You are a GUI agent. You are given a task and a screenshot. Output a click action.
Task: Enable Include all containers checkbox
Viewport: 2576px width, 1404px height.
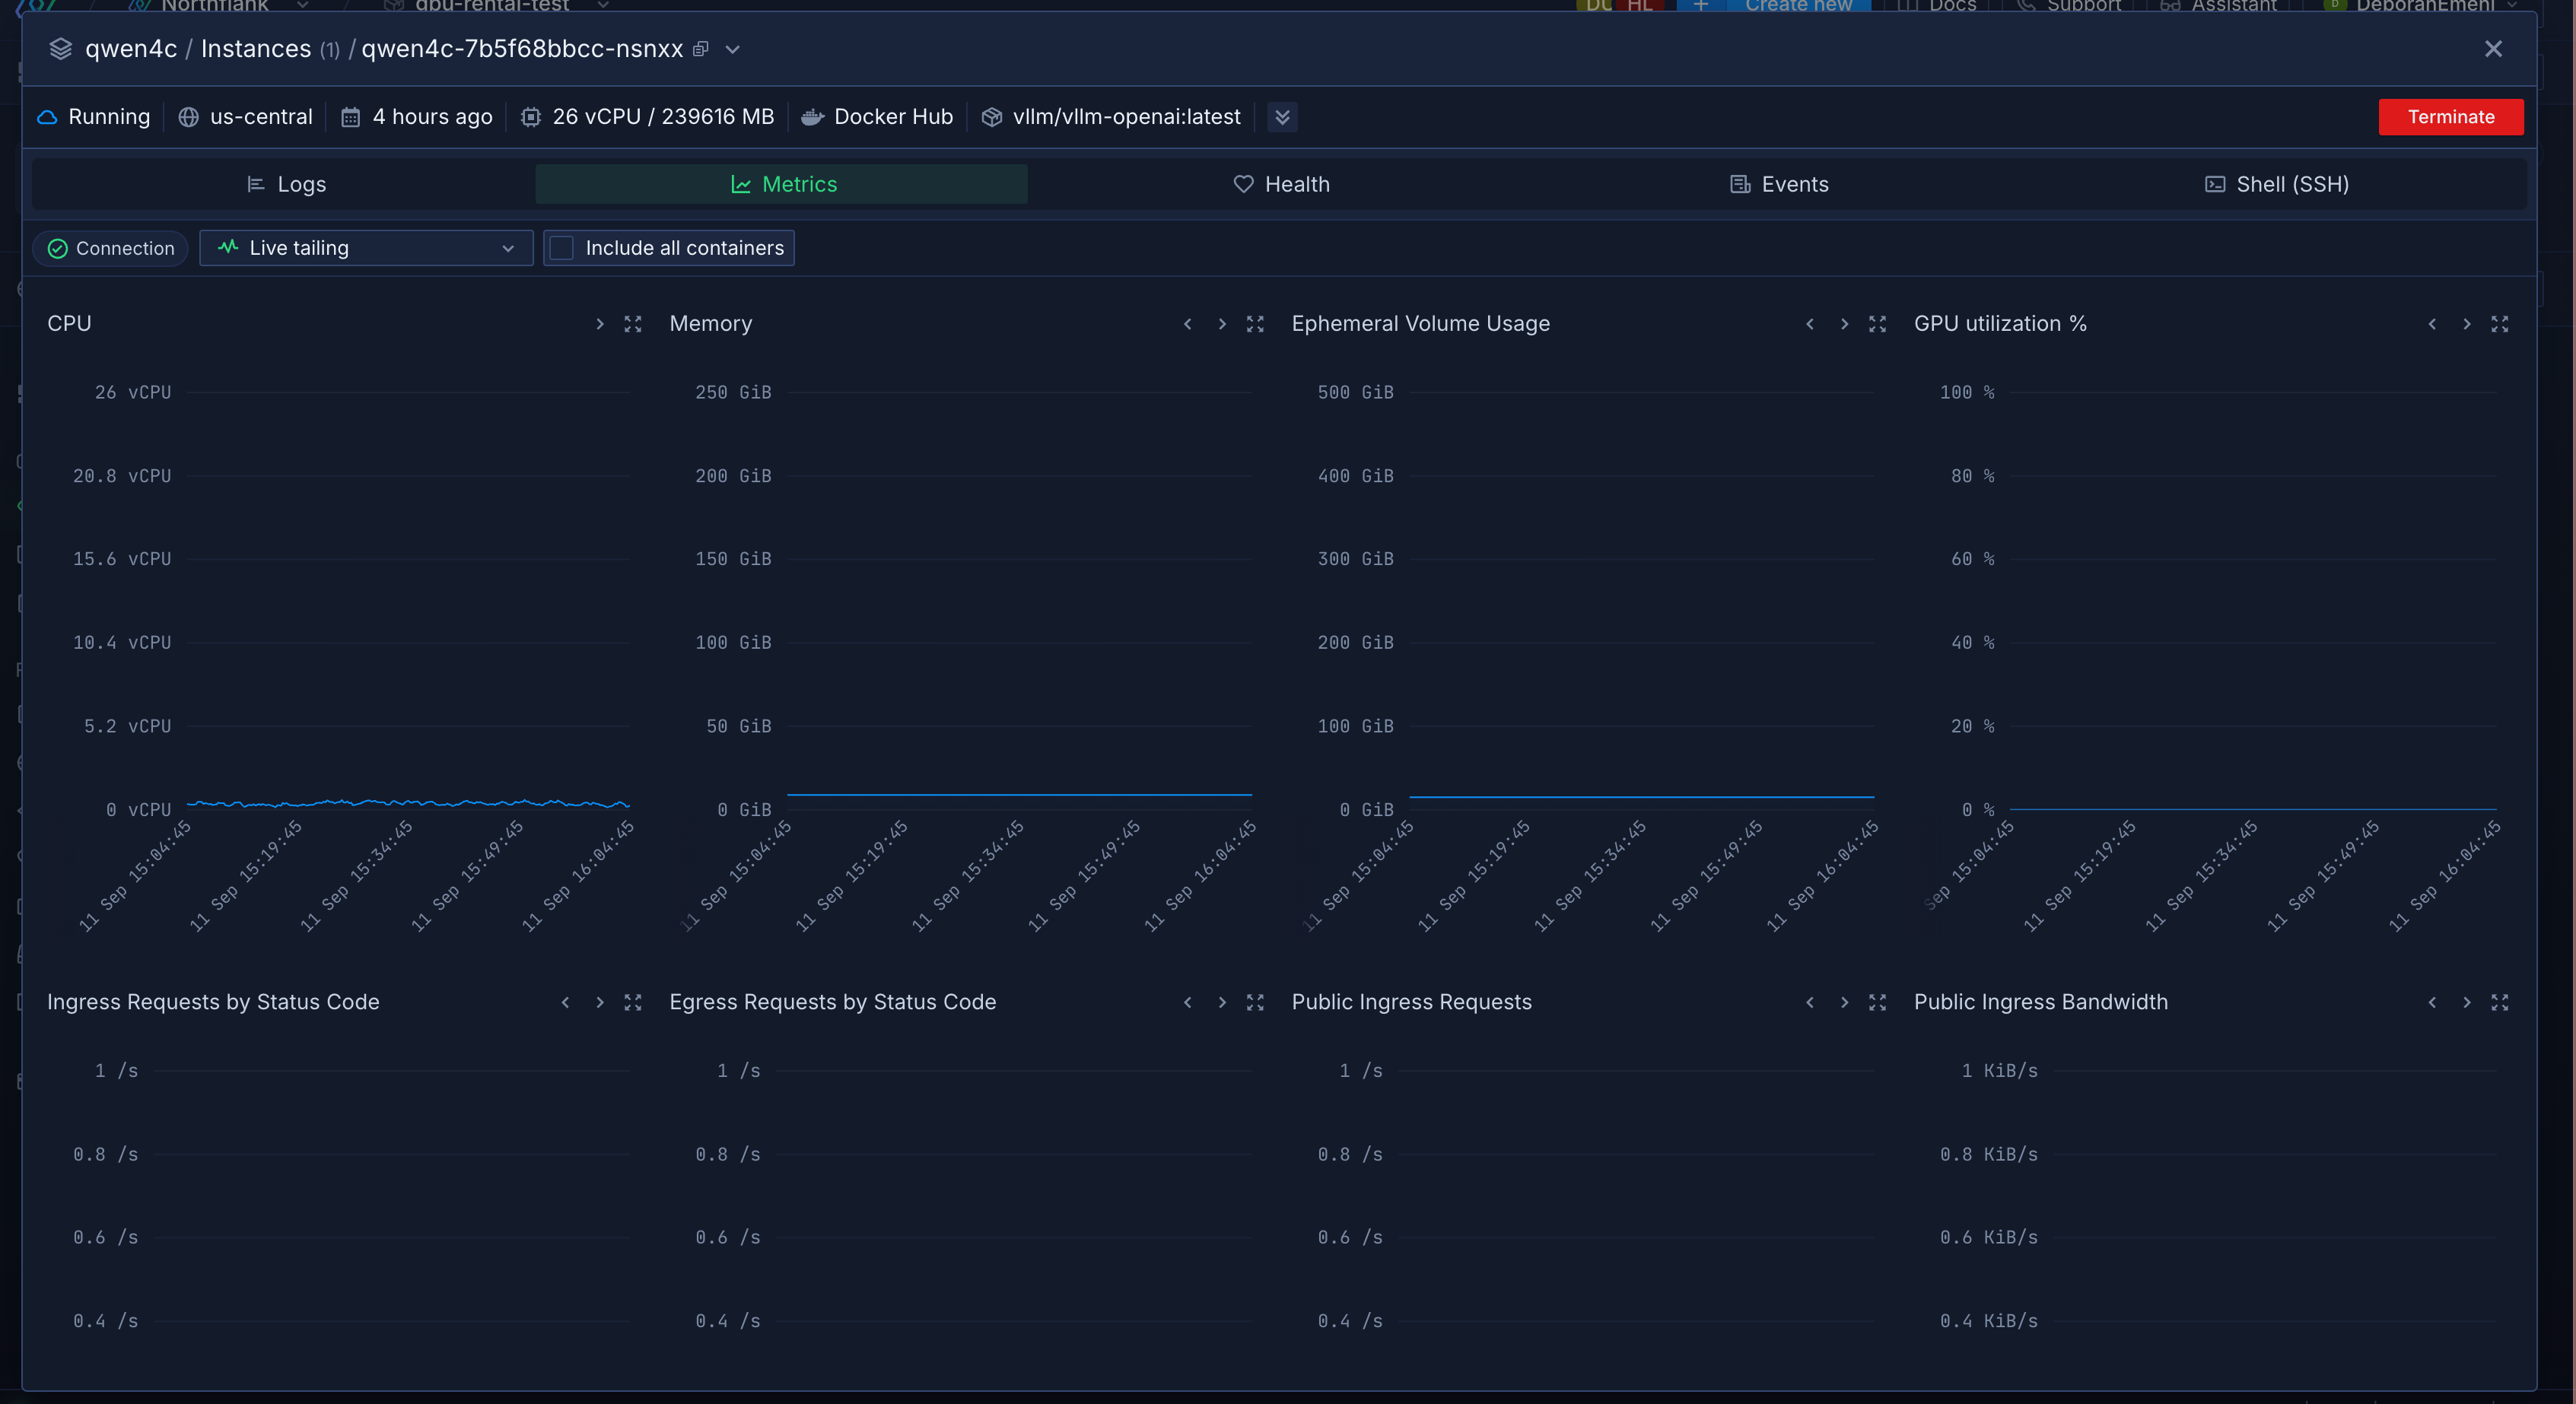[562, 248]
